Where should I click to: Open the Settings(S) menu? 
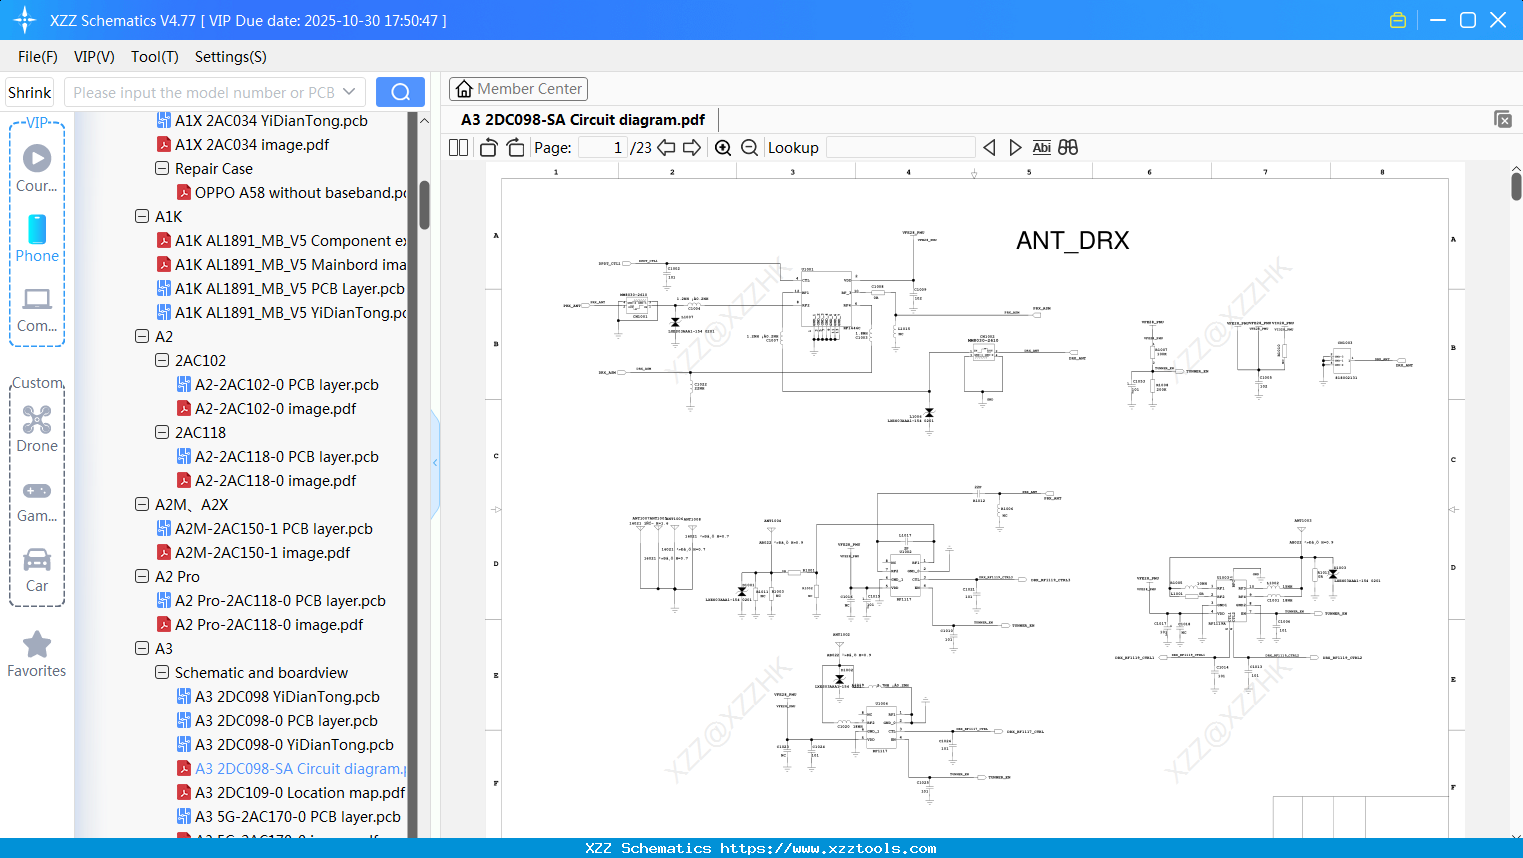(230, 57)
